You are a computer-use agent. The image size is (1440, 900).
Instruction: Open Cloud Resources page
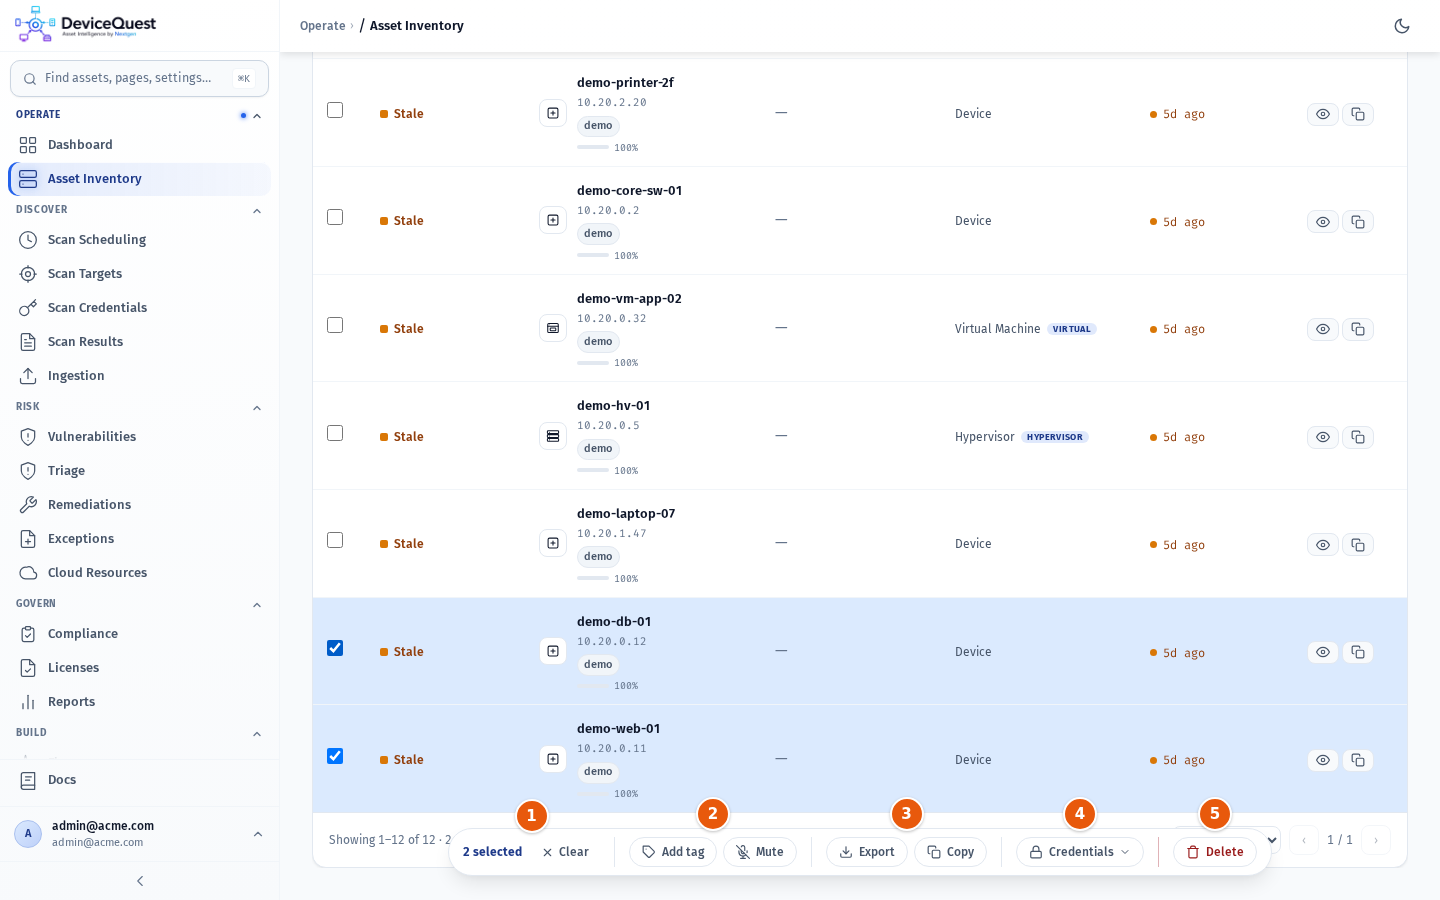tap(139, 573)
